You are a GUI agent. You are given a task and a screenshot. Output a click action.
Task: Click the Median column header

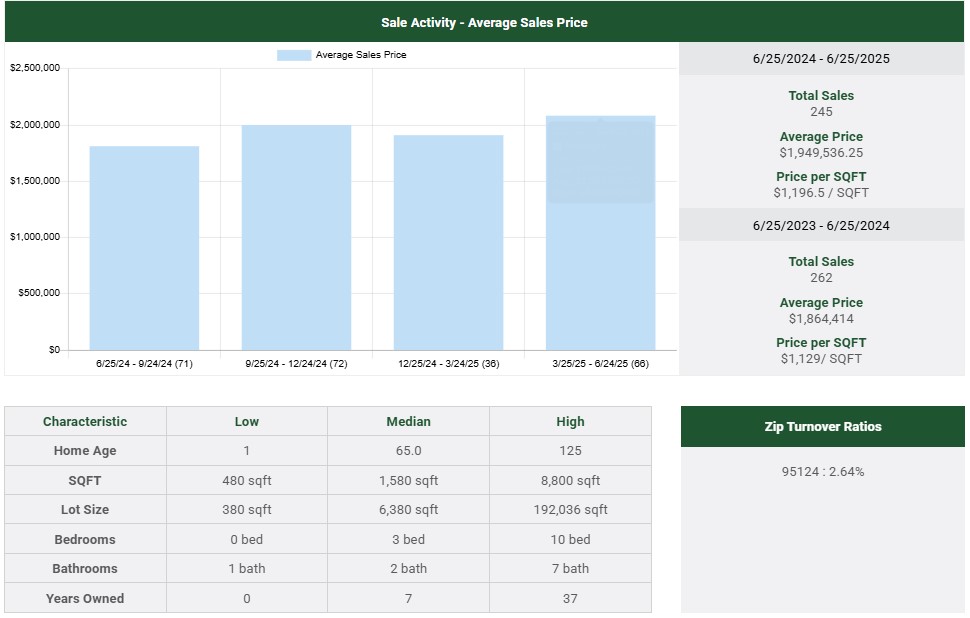[x=408, y=421]
